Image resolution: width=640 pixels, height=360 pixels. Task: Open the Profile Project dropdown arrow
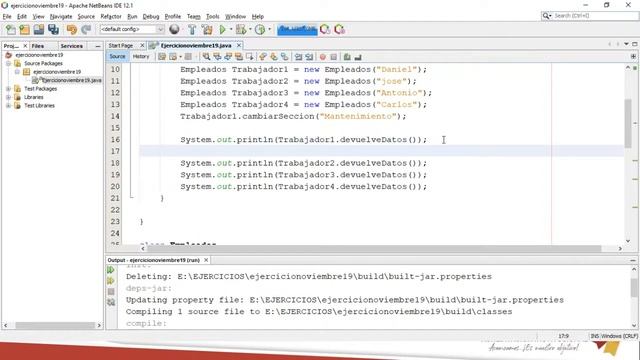point(269,29)
